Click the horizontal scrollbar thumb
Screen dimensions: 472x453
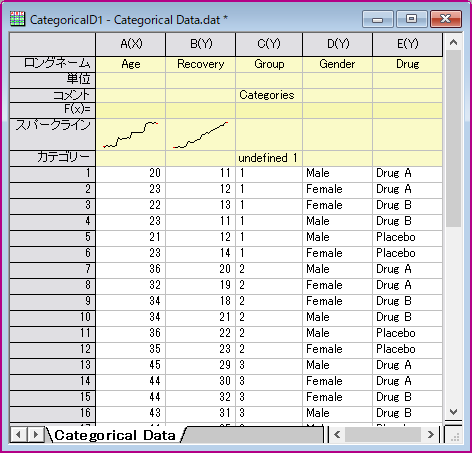tap(383, 435)
